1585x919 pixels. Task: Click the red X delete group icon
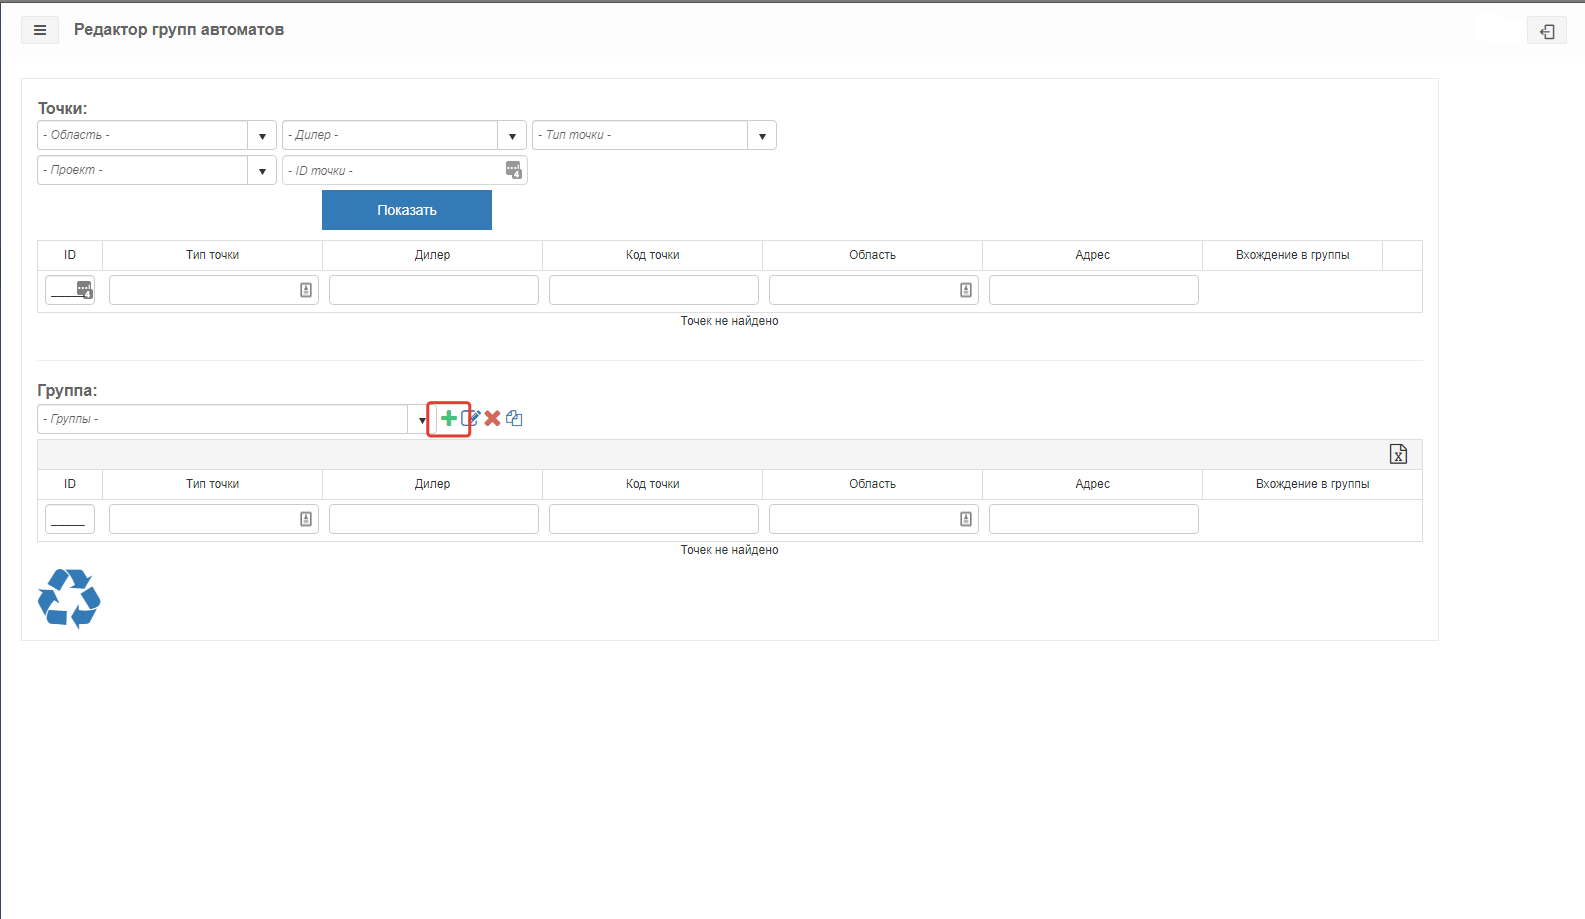click(x=492, y=418)
